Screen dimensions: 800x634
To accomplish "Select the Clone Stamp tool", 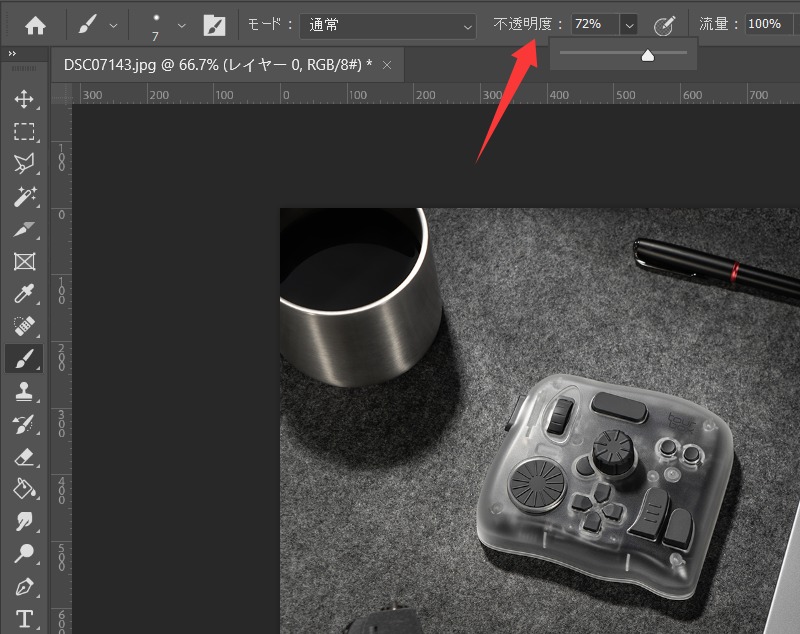I will click(x=24, y=392).
